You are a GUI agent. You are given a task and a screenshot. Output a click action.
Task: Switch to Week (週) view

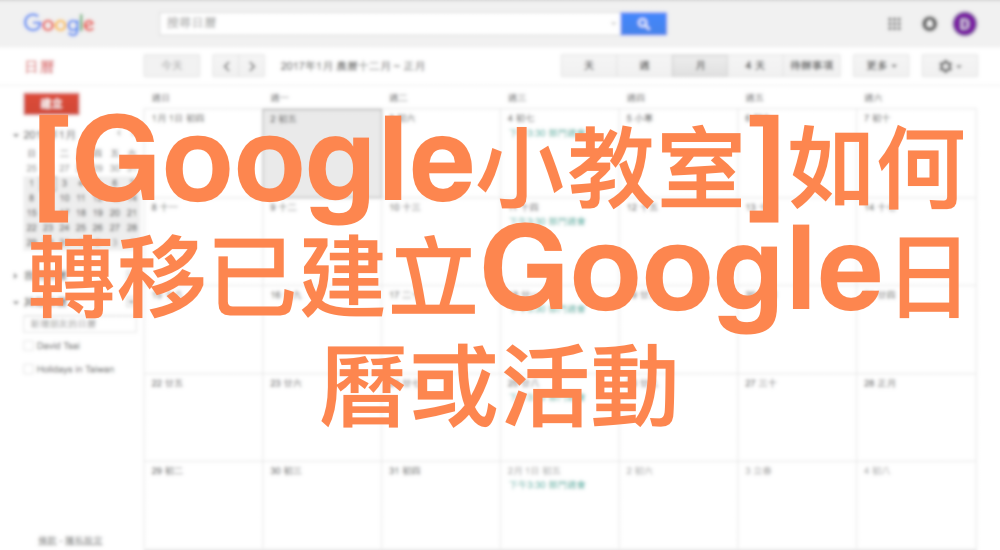tap(644, 66)
